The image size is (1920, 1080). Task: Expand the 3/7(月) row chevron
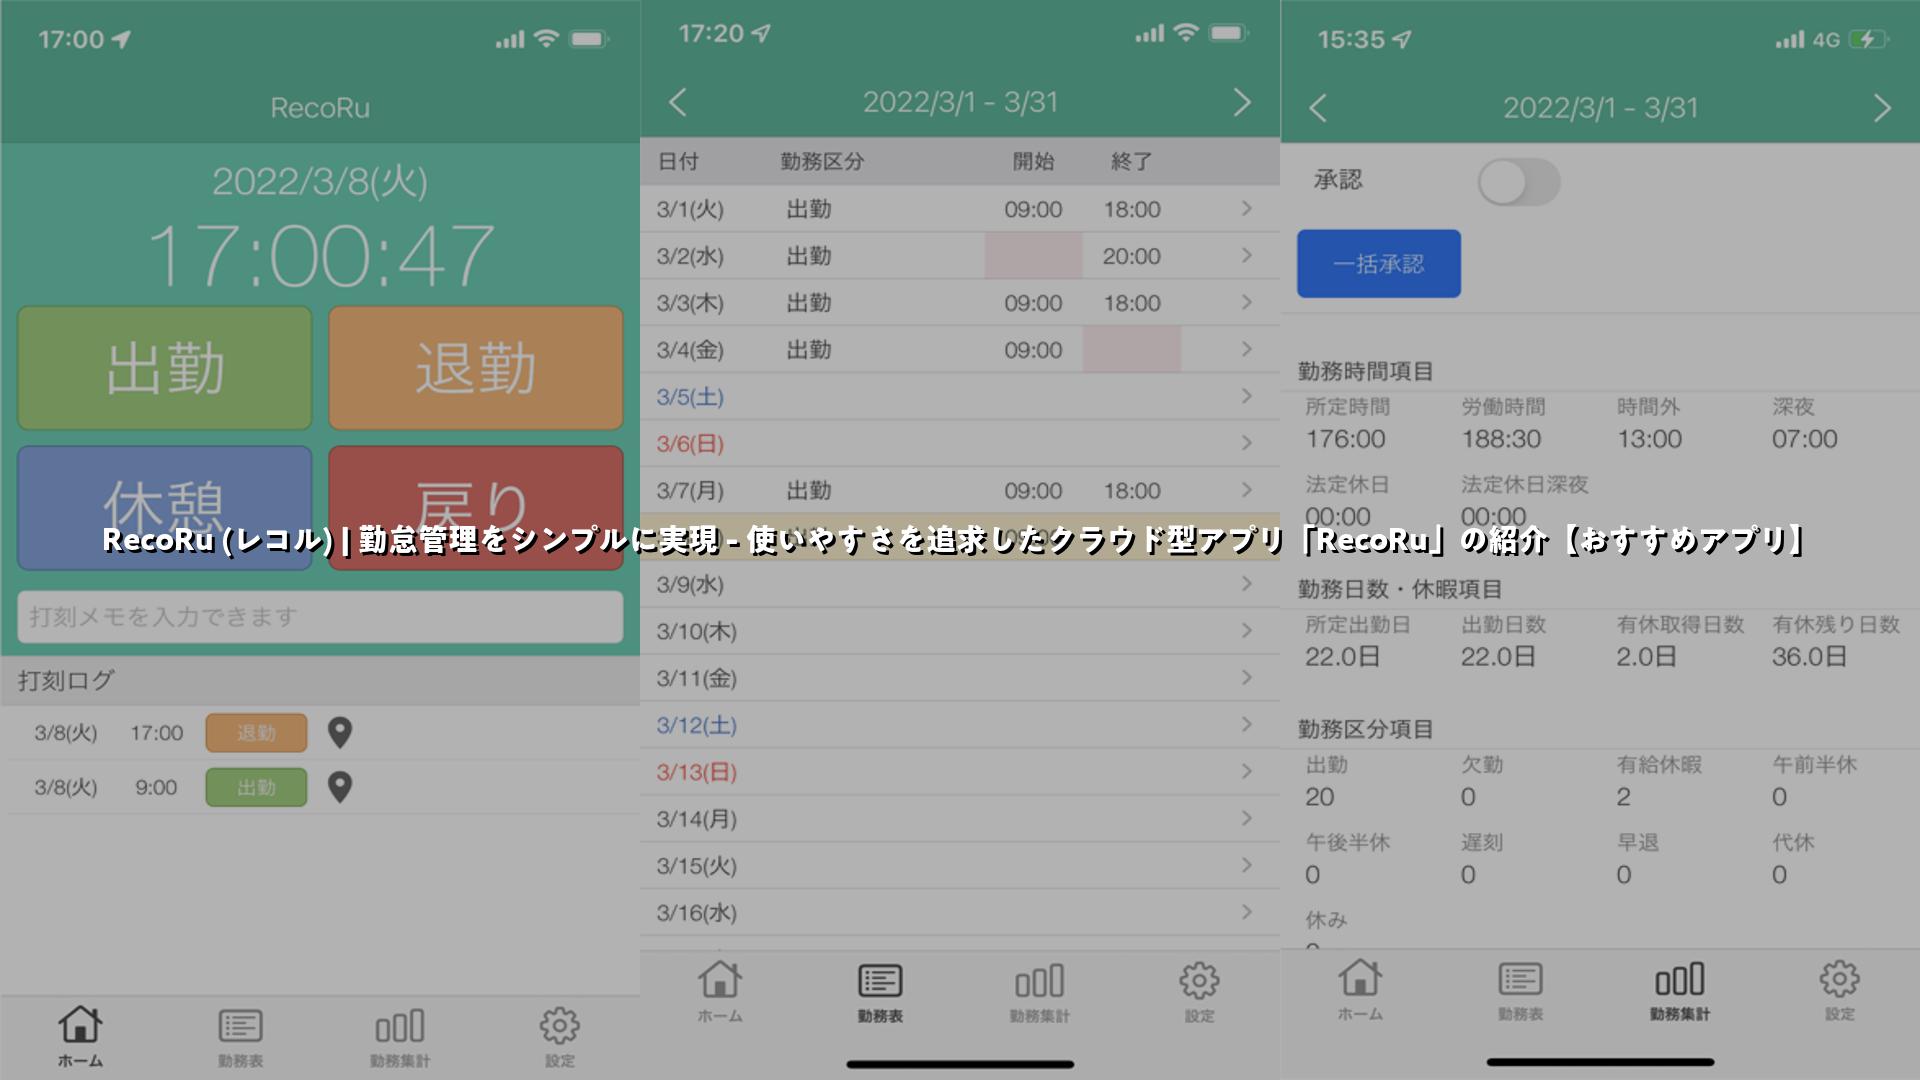coord(1246,490)
